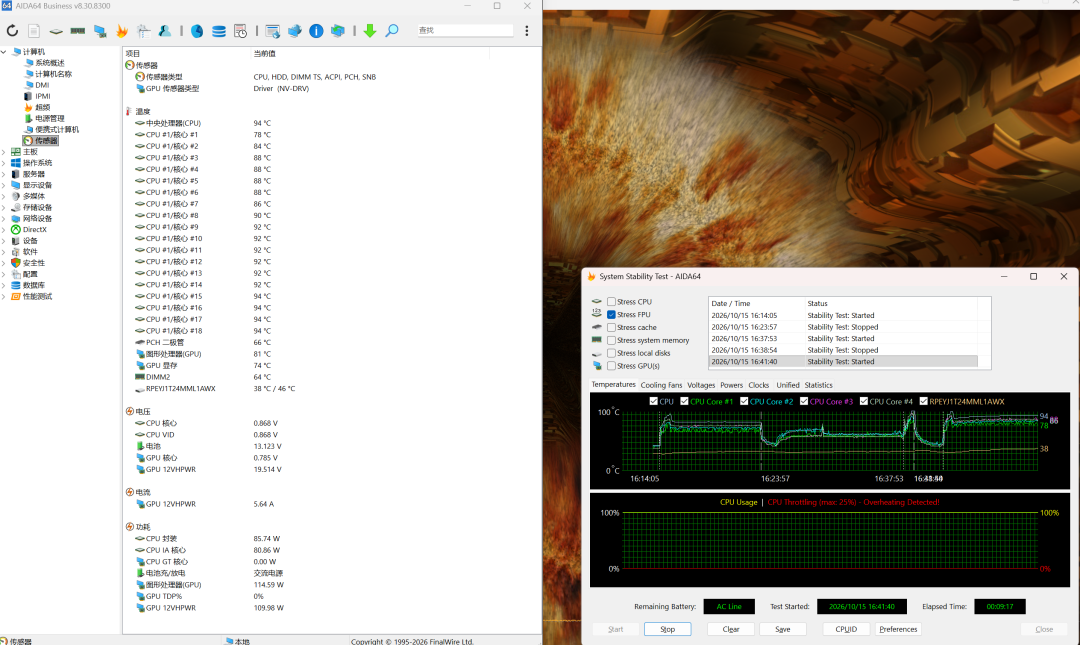Open Preferences in System Stability Test
Viewport: 1080px width, 645px height.
point(898,629)
